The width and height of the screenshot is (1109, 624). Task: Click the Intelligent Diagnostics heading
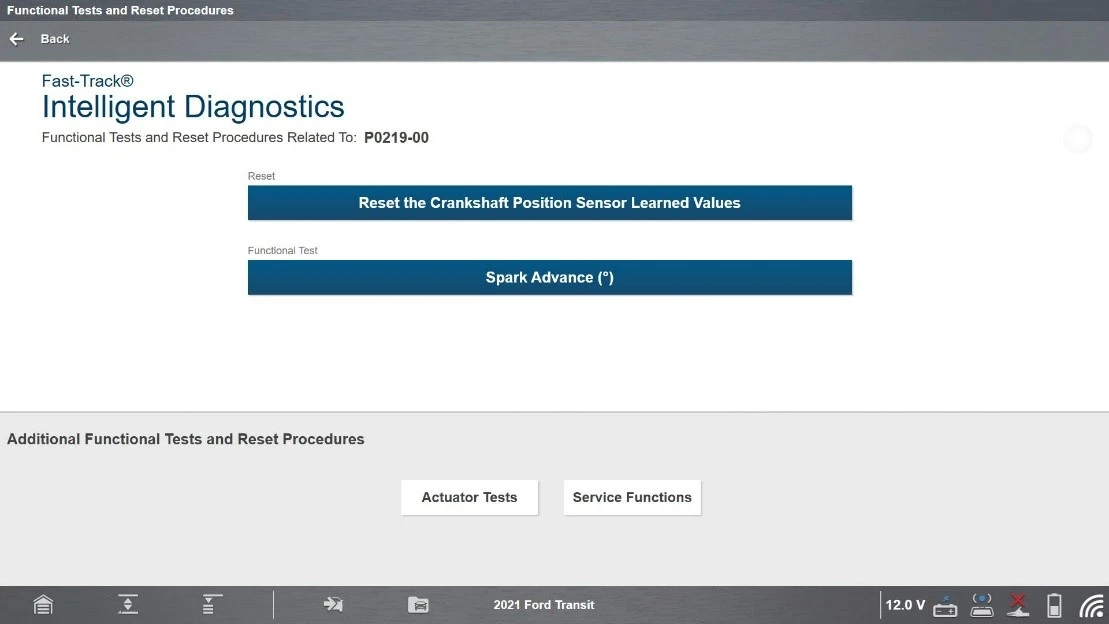tap(193, 107)
